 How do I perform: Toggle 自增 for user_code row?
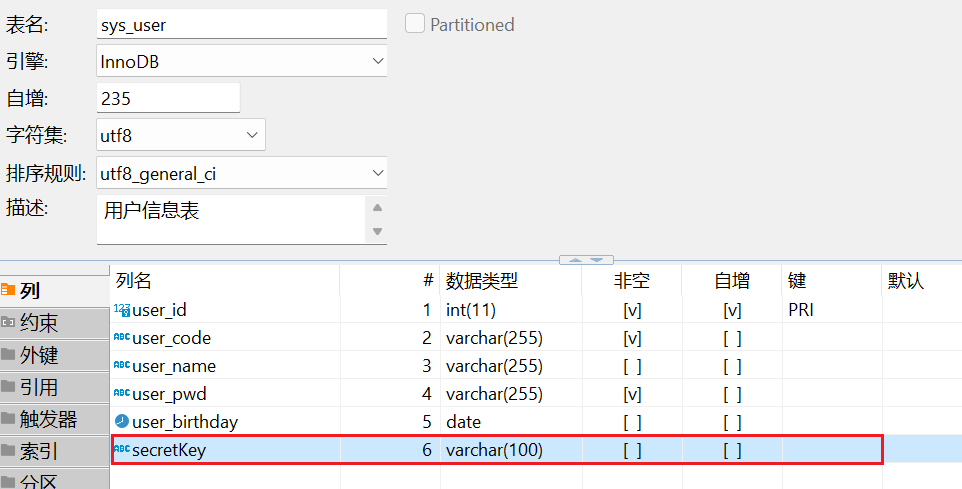point(732,338)
